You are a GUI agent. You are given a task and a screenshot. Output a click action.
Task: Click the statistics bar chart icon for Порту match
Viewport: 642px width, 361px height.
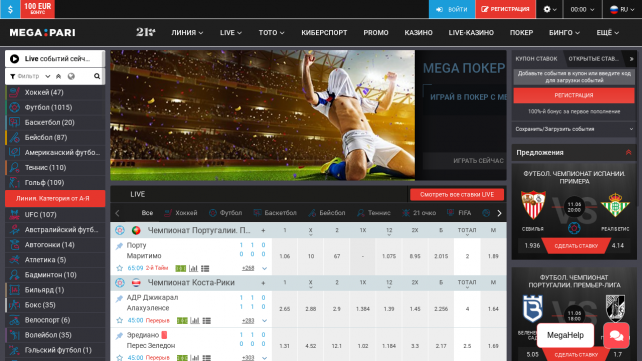(193, 268)
